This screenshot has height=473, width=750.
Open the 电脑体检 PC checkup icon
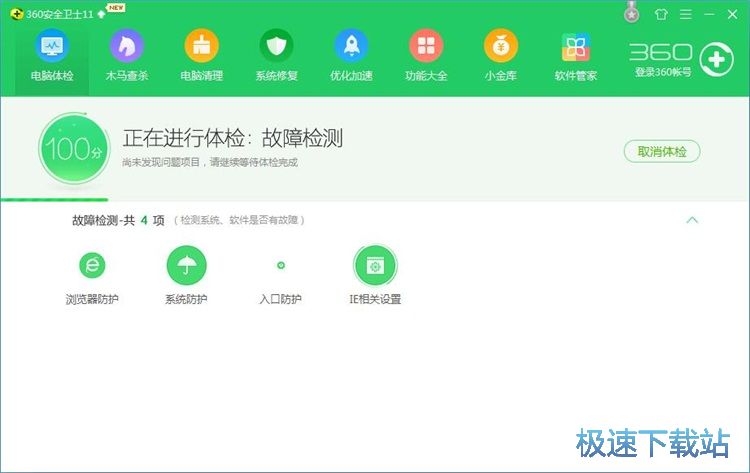pyautogui.click(x=52, y=46)
